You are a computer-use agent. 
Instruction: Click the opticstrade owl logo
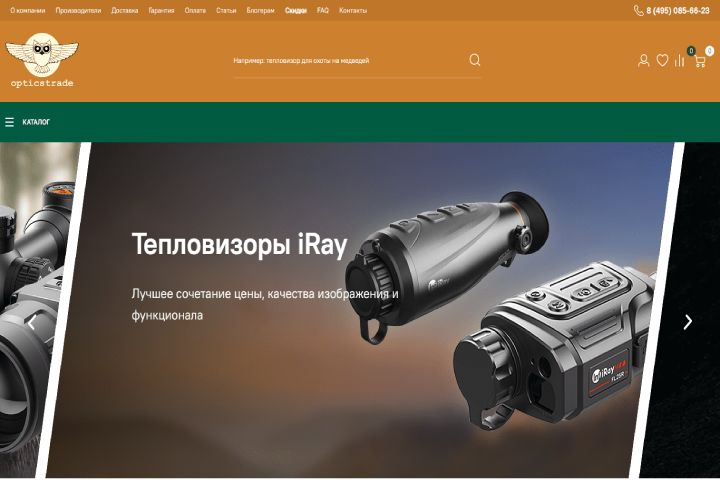click(42, 60)
